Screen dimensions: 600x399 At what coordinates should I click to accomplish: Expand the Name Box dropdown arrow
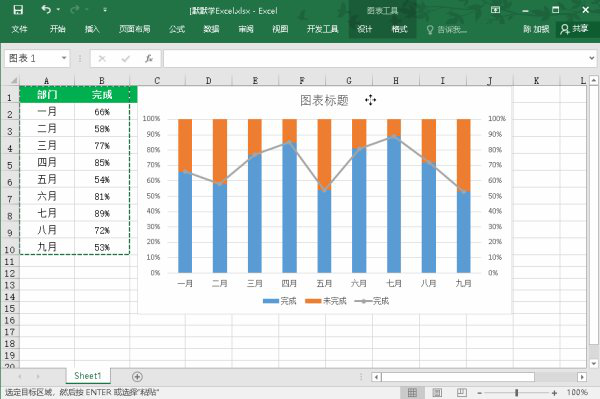[x=64, y=59]
